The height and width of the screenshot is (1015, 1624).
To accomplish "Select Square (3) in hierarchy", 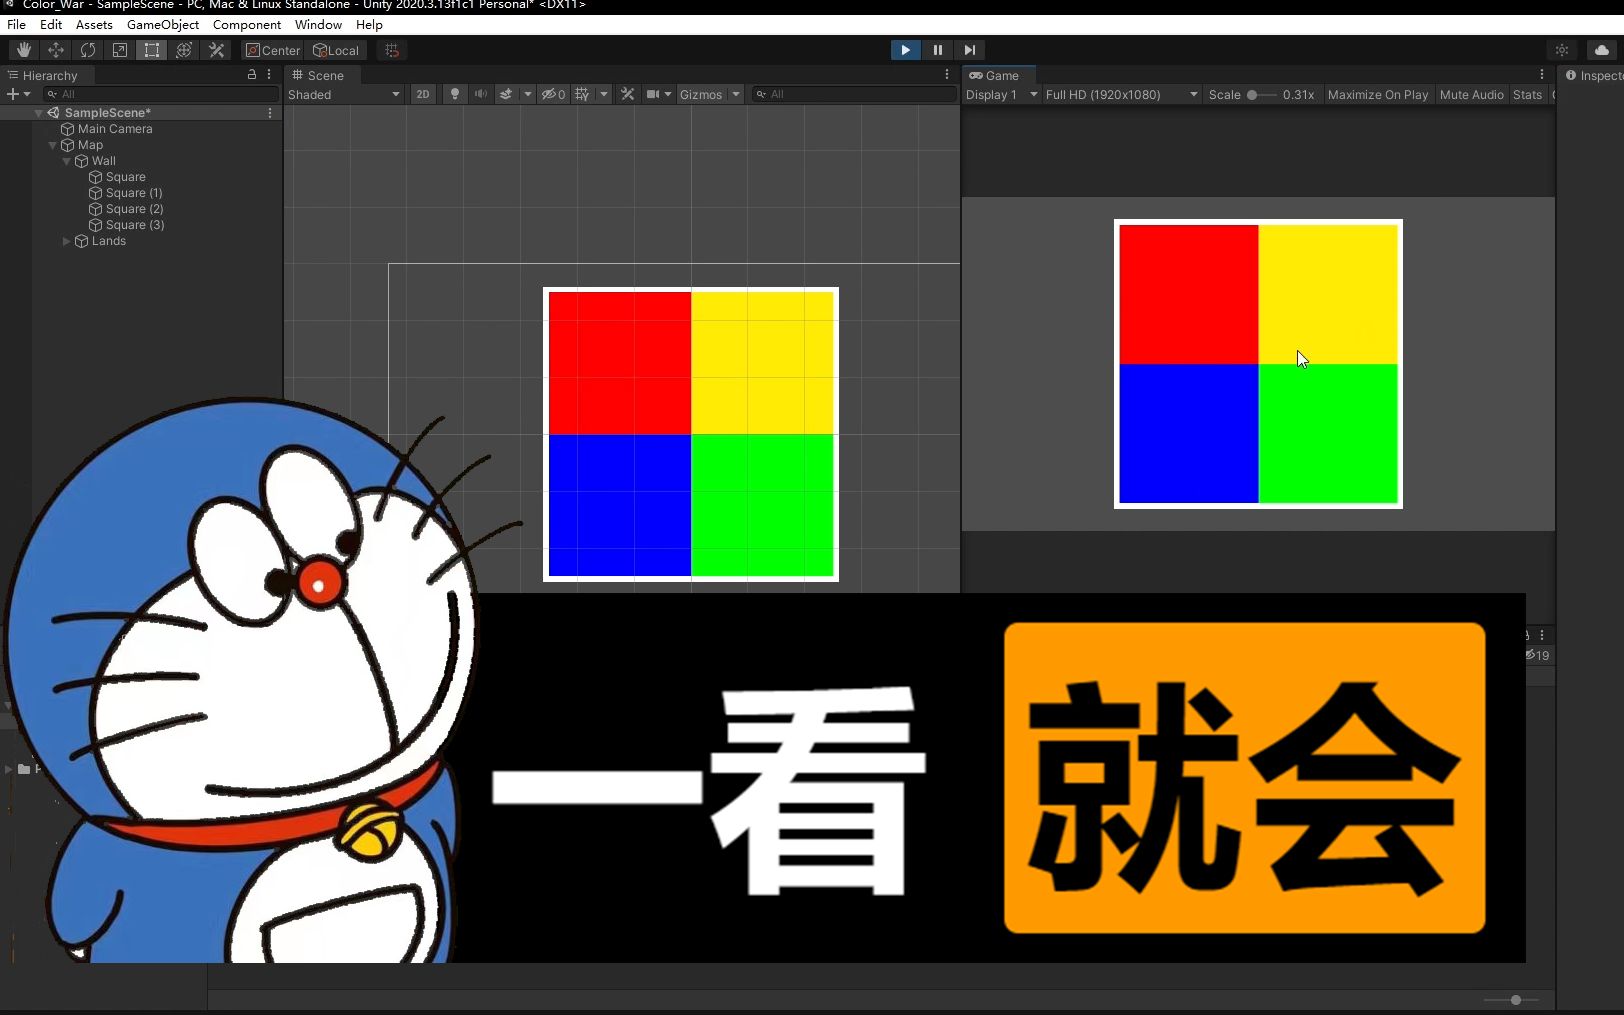I will (134, 225).
